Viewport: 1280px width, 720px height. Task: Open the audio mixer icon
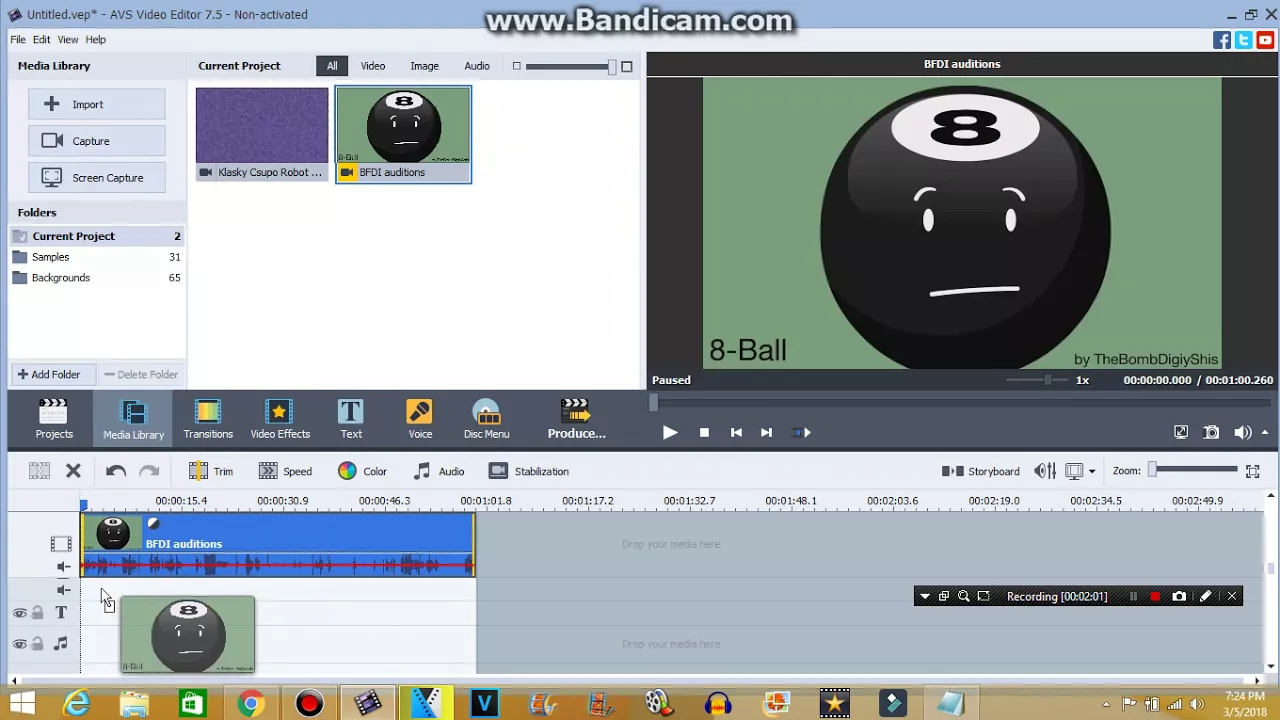[1045, 471]
